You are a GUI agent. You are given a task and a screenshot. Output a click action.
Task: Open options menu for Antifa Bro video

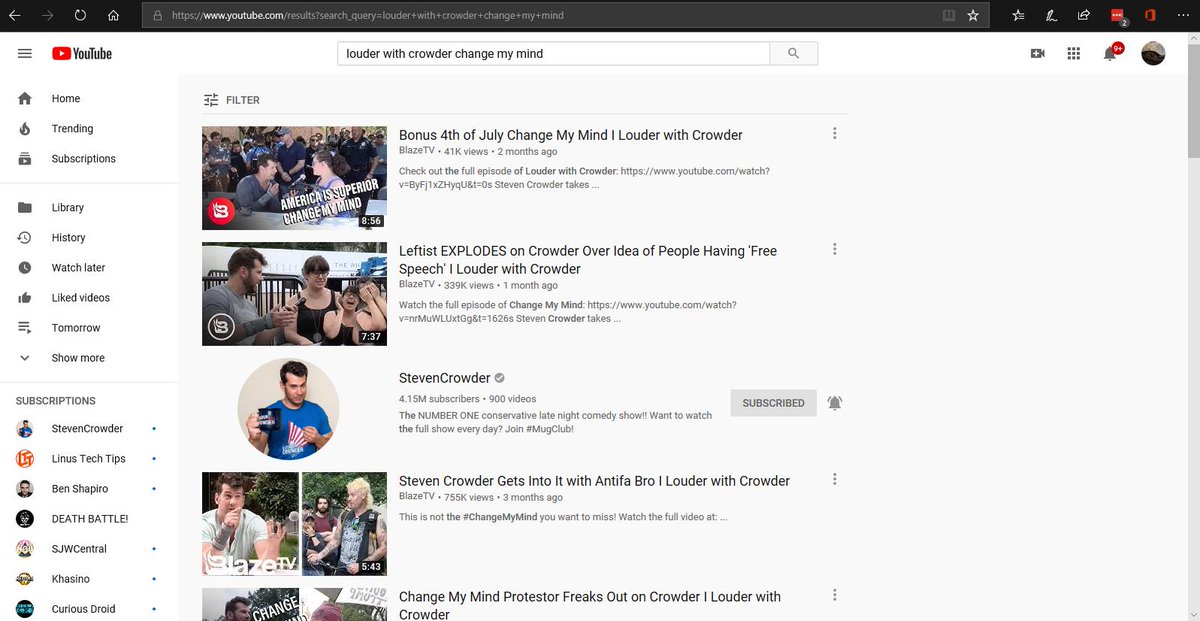pyautogui.click(x=835, y=480)
